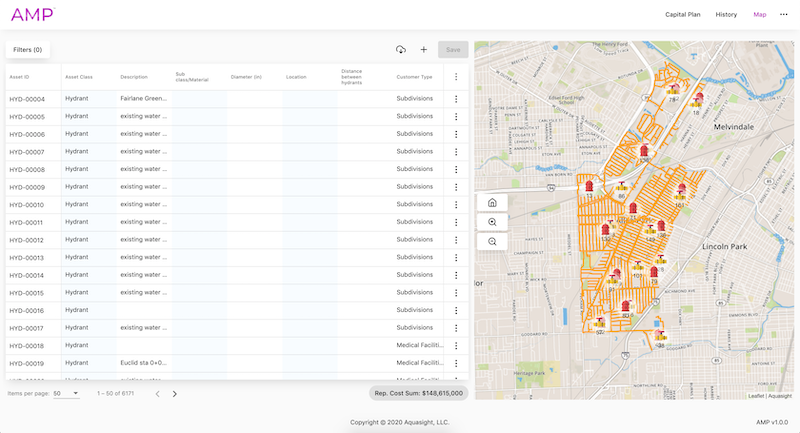Viewport: 800px width, 433px height.
Task: Open the Filters (0) panel
Action: point(28,49)
